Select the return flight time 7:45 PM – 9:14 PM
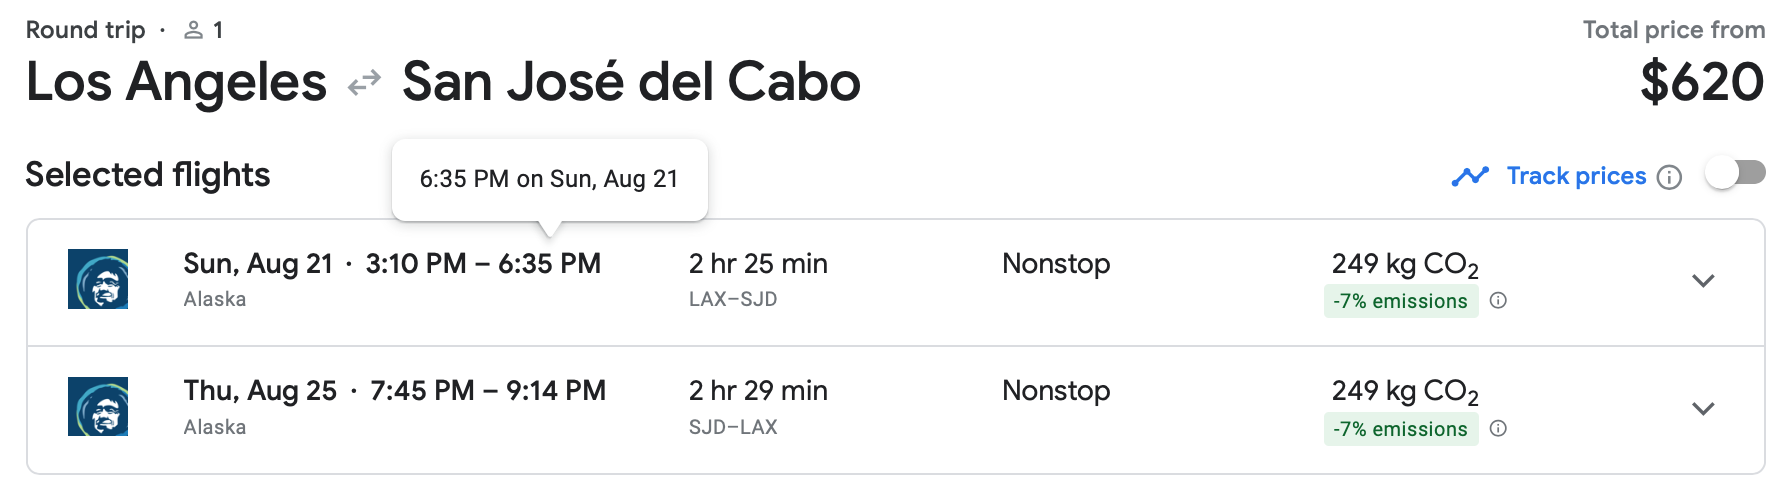This screenshot has width=1784, height=500. click(x=488, y=391)
